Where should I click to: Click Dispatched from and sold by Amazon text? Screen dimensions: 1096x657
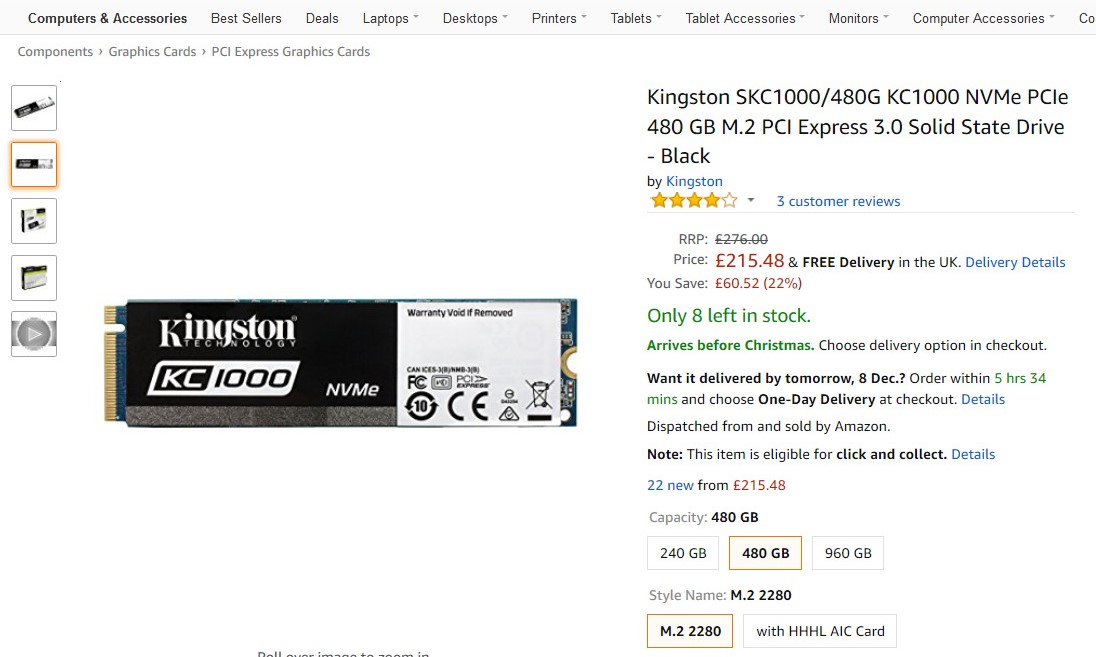click(x=768, y=426)
